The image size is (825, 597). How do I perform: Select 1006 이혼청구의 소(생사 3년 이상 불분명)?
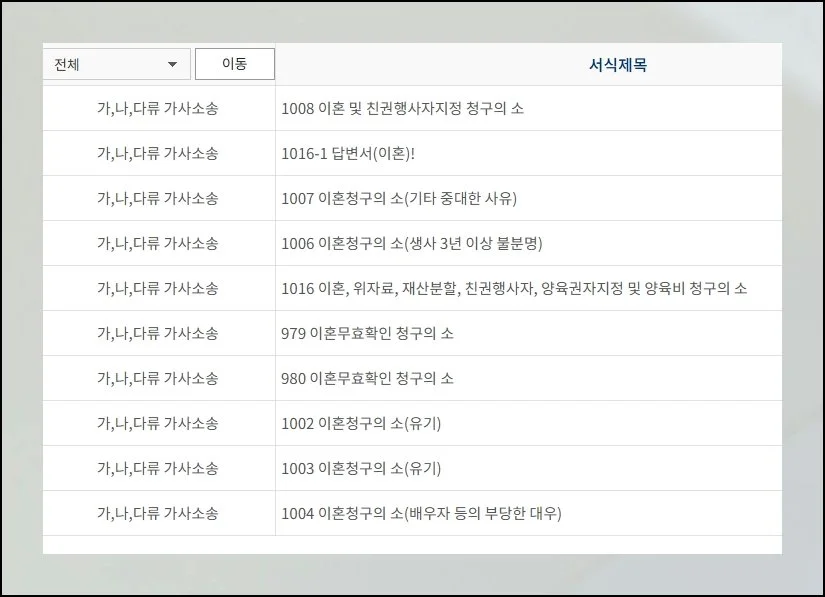point(412,243)
